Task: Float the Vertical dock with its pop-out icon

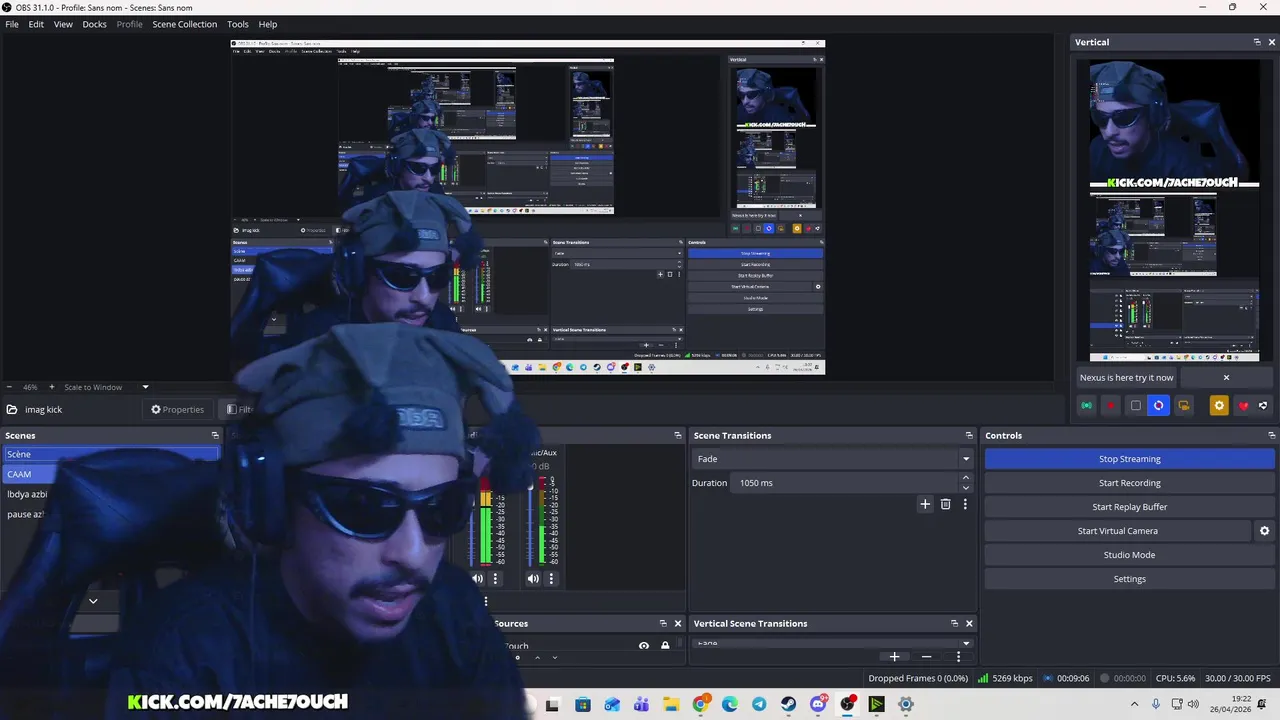Action: tap(1257, 42)
